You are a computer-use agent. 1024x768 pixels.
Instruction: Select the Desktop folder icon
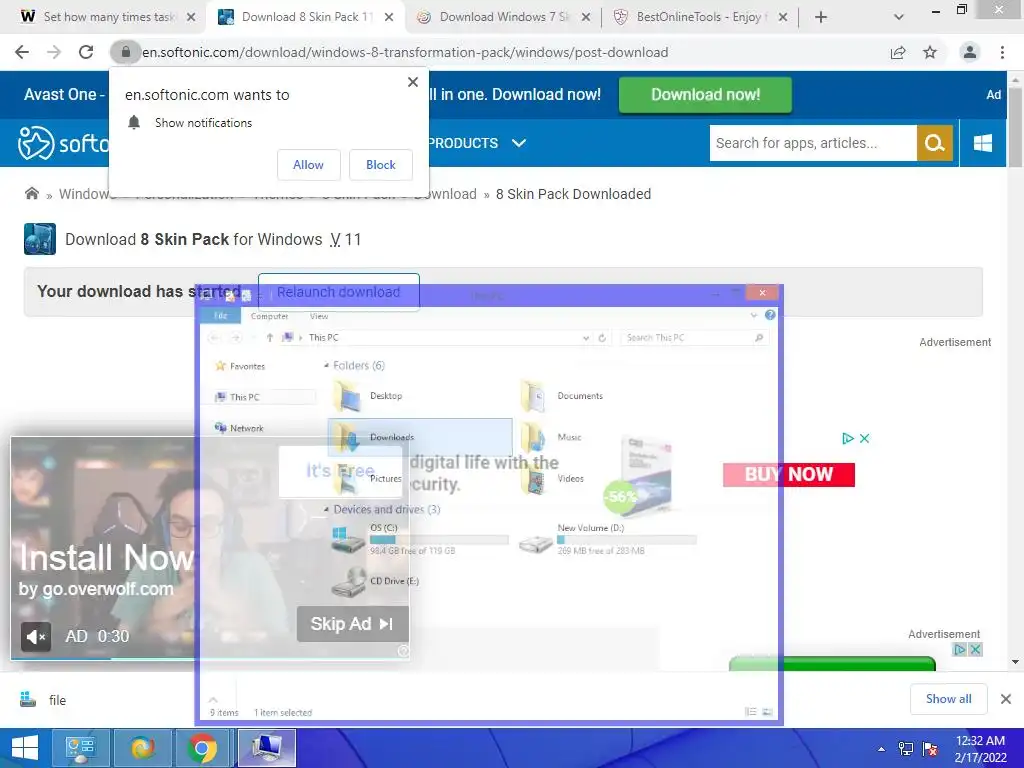[347, 396]
